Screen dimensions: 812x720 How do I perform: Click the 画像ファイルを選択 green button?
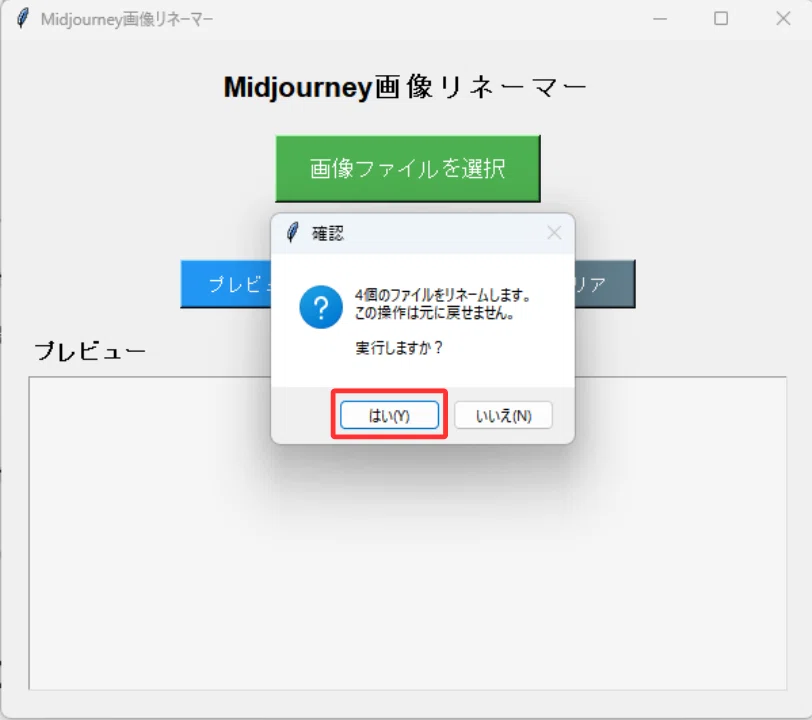pyautogui.click(x=408, y=169)
